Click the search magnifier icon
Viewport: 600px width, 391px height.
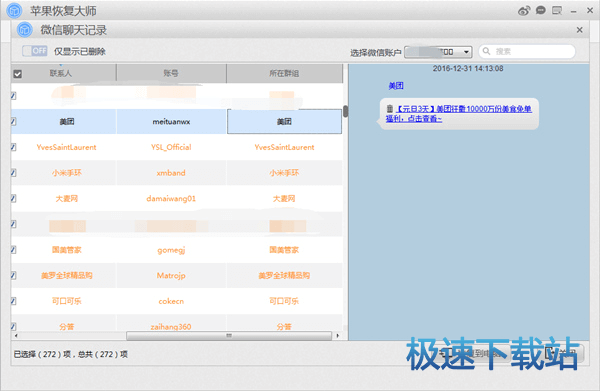pos(486,51)
